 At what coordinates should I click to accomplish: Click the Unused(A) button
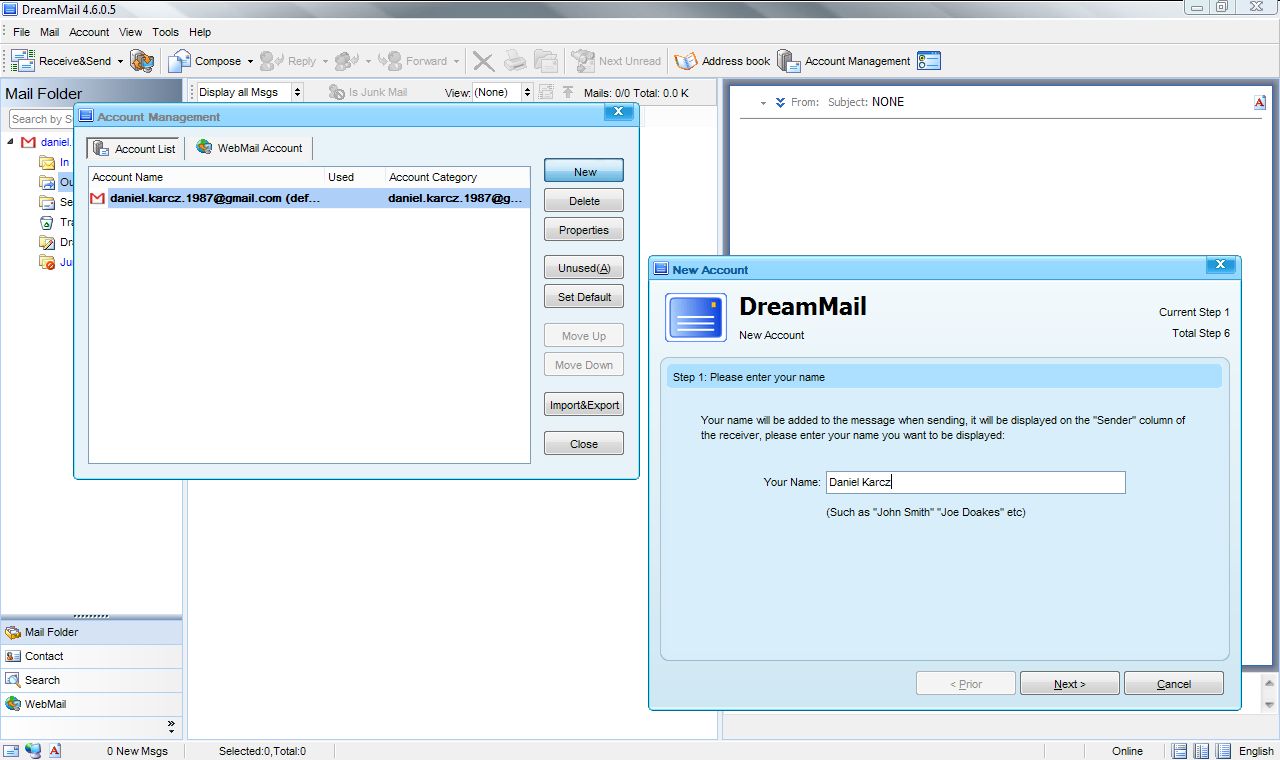click(x=584, y=267)
